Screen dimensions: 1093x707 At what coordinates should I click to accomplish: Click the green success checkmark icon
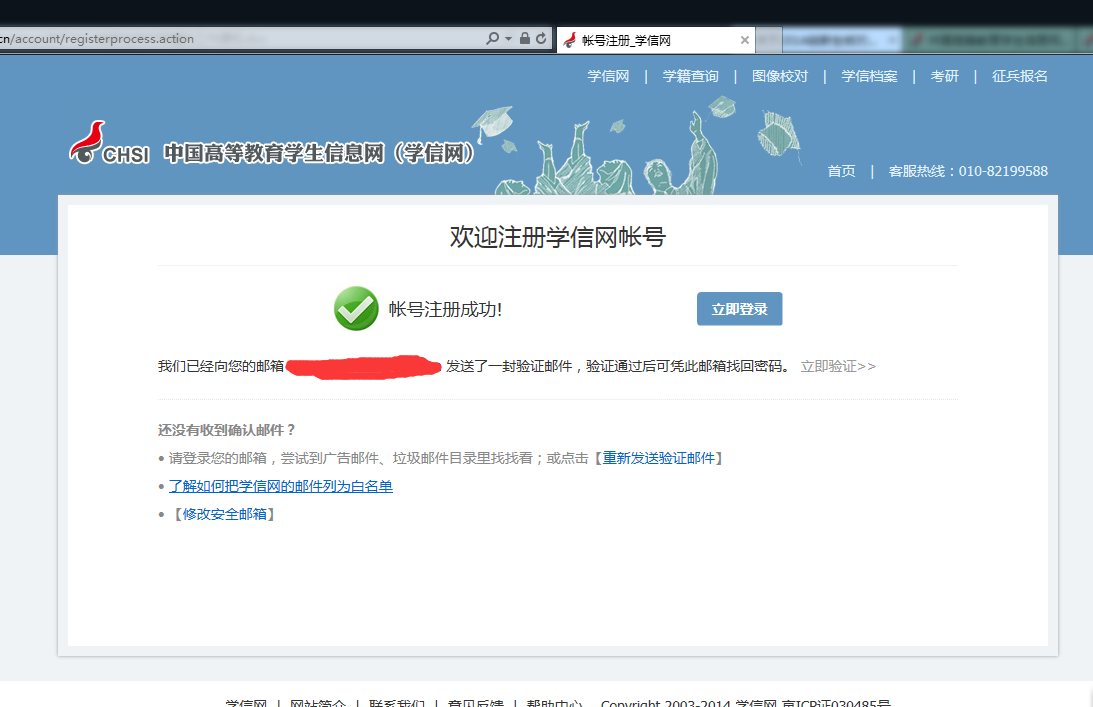[x=356, y=308]
